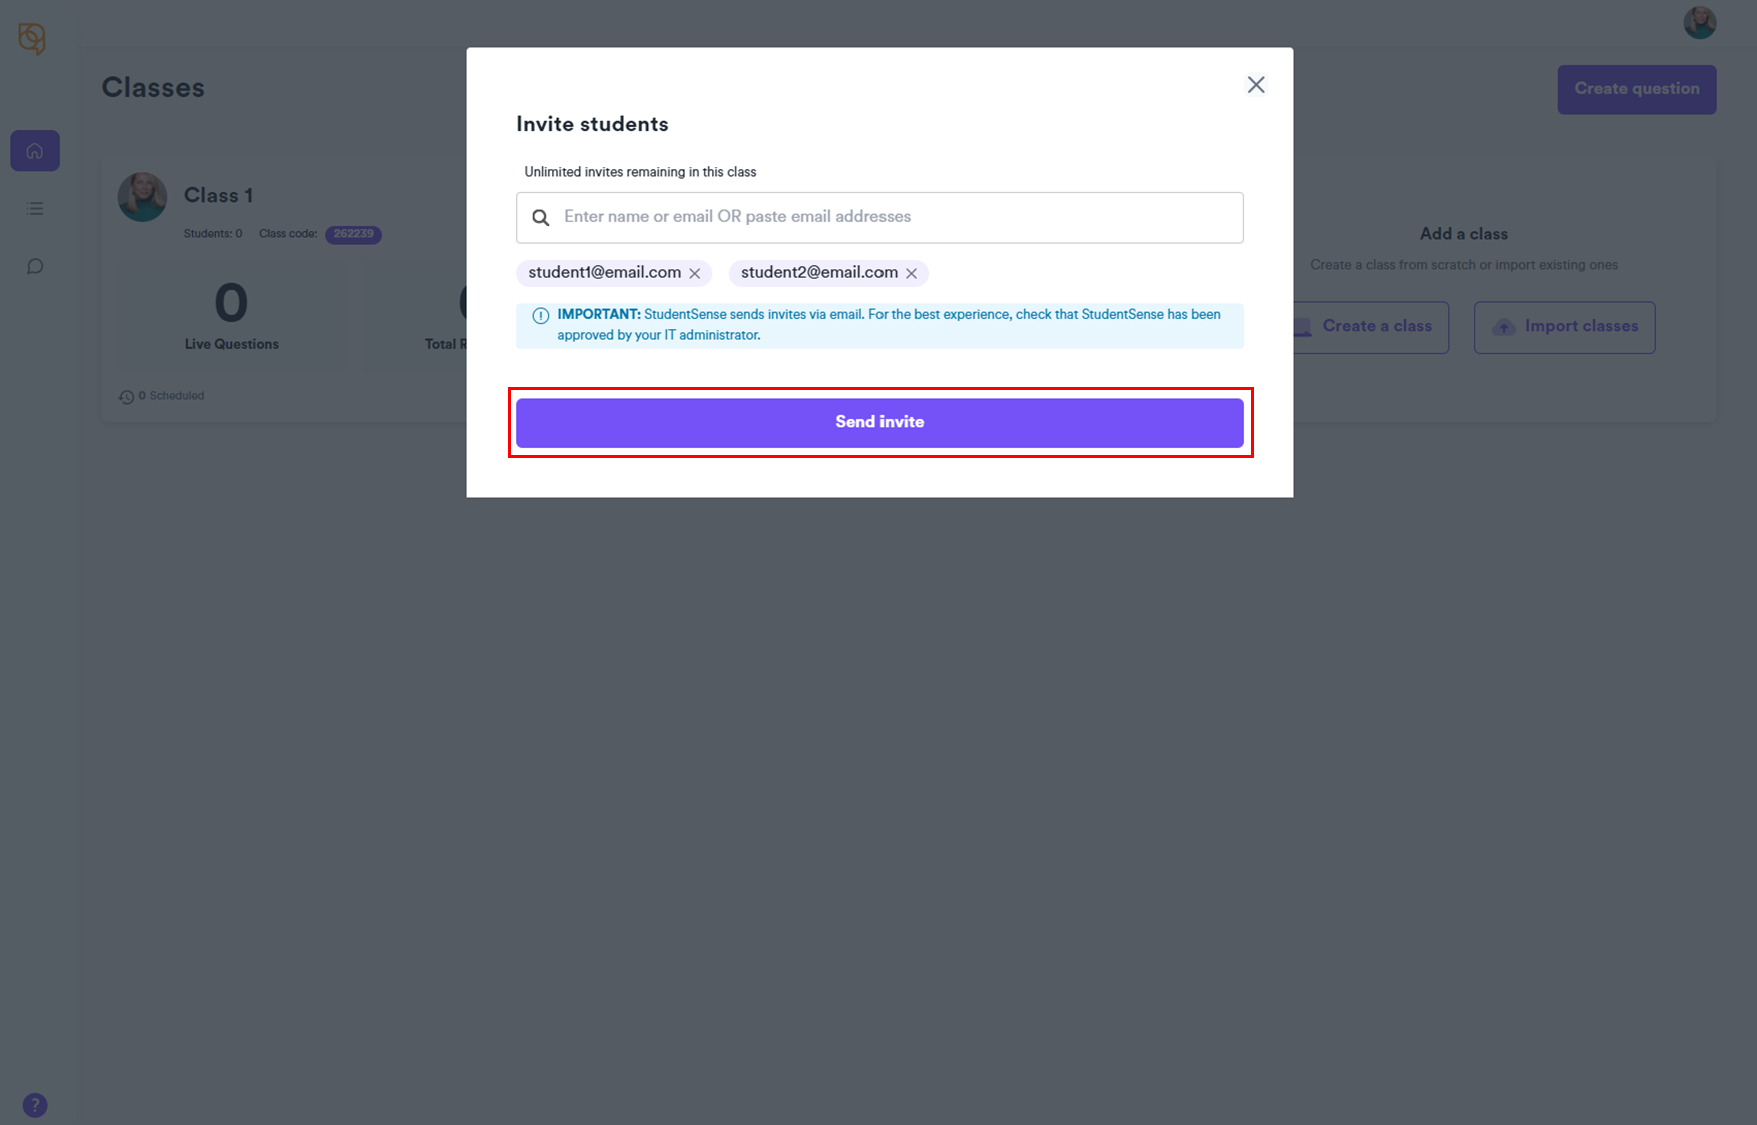Open the chat bubble sidebar icon
This screenshot has width=1757, height=1125.
point(35,266)
